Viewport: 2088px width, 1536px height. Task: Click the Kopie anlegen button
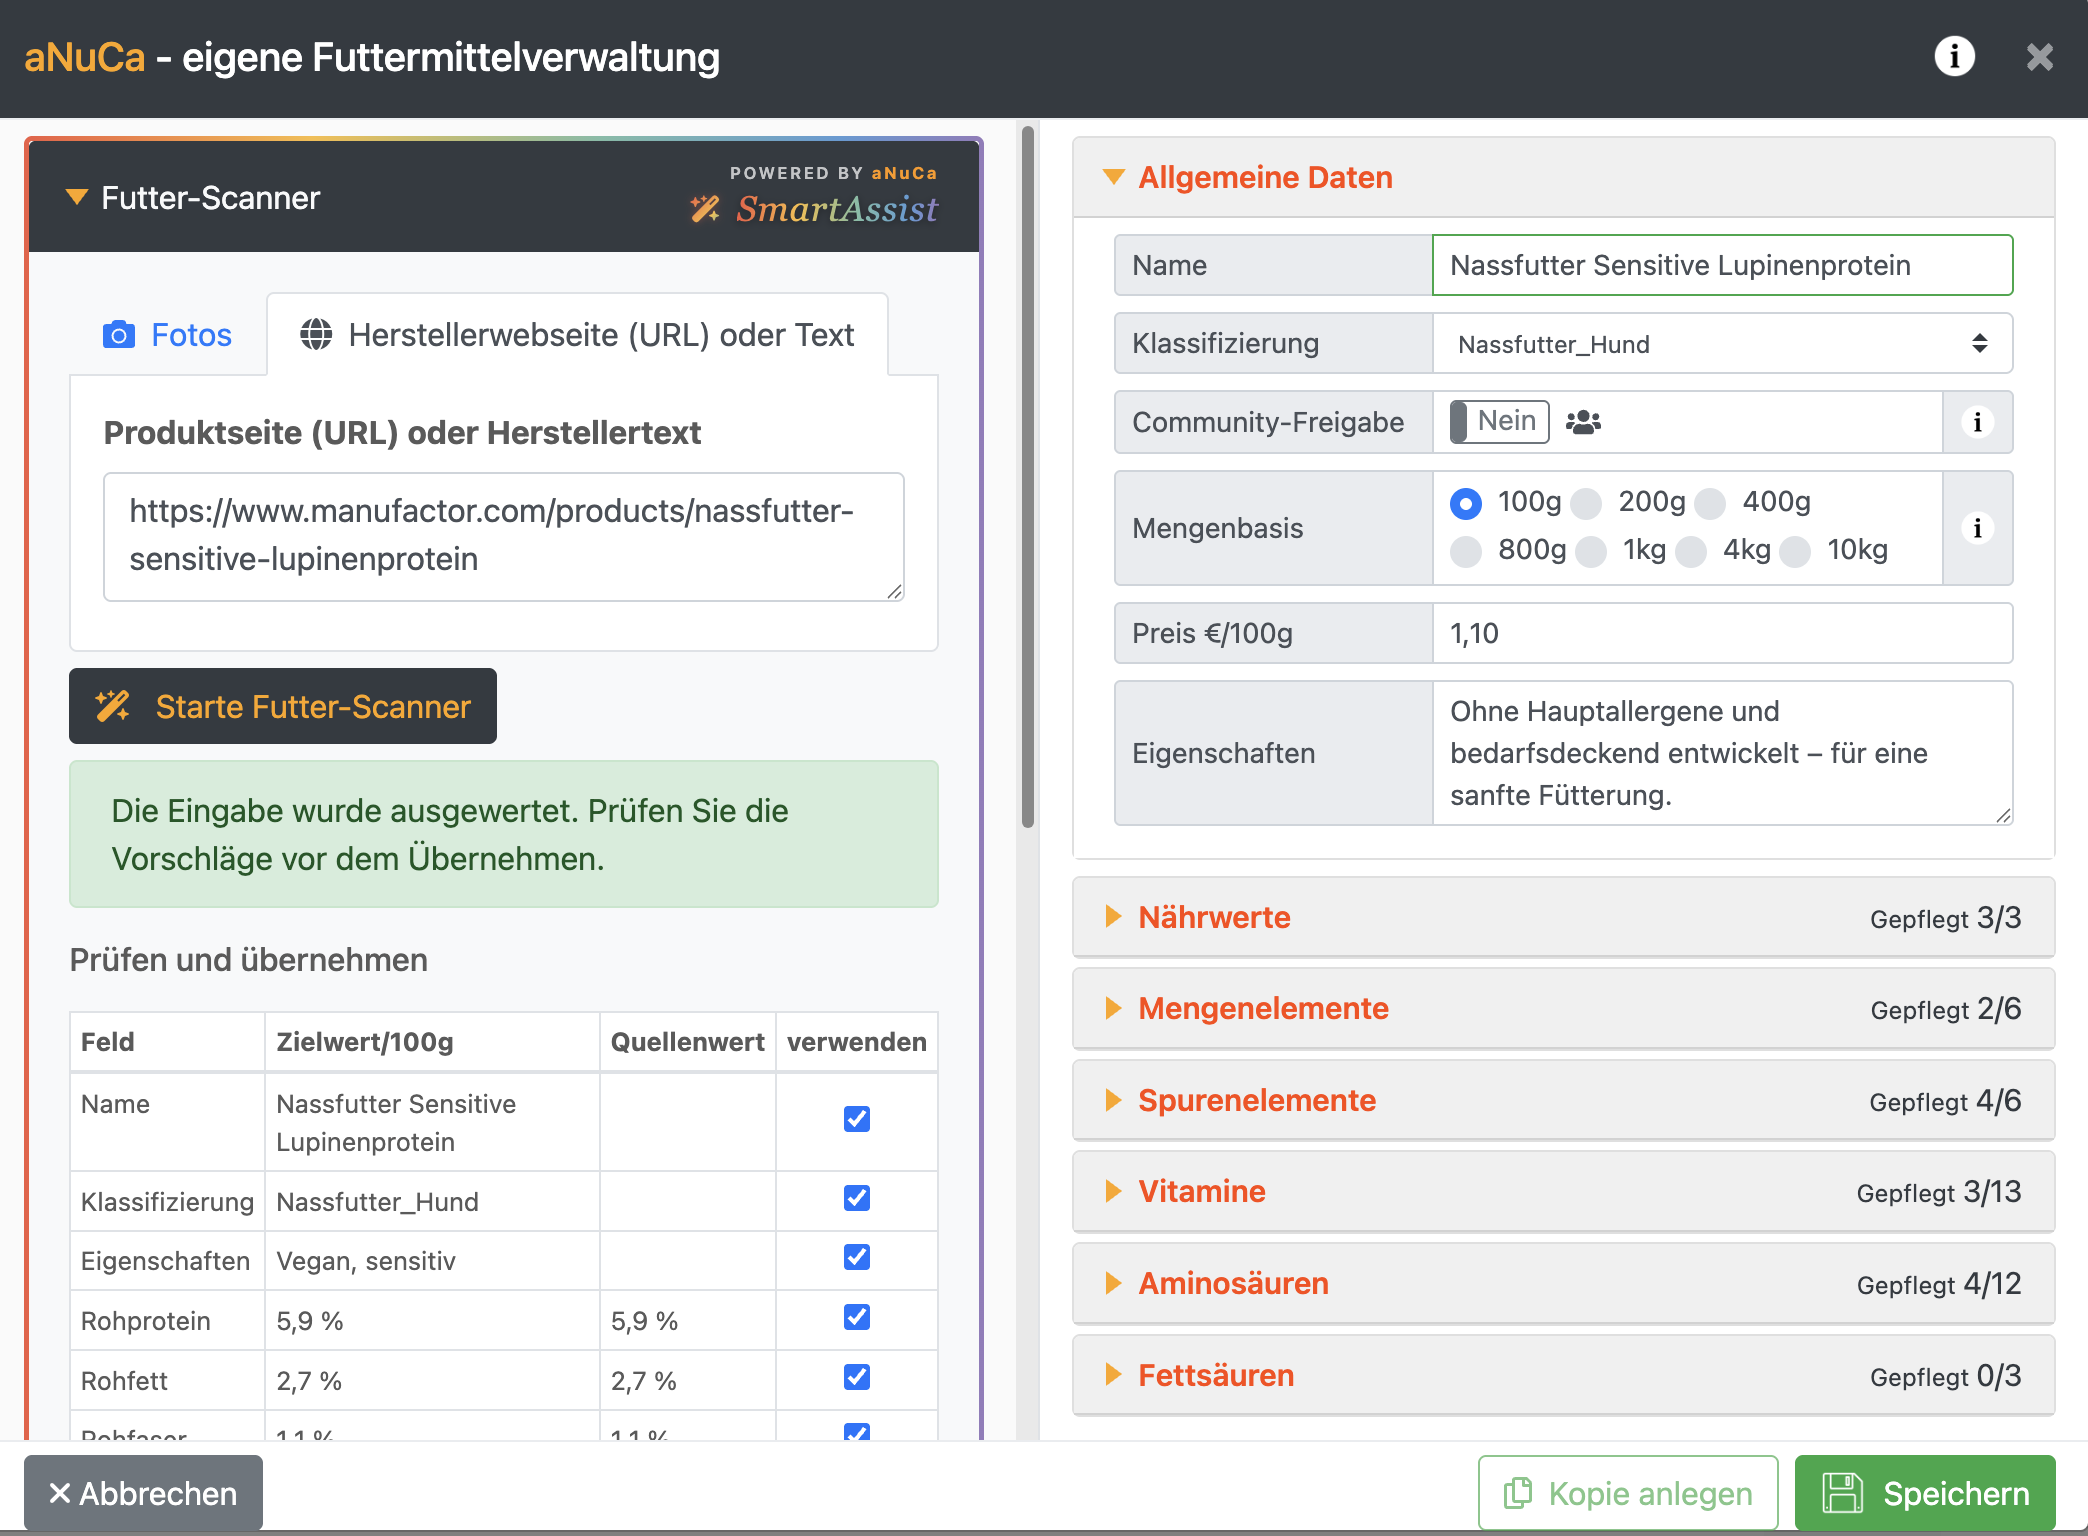pos(1628,1493)
